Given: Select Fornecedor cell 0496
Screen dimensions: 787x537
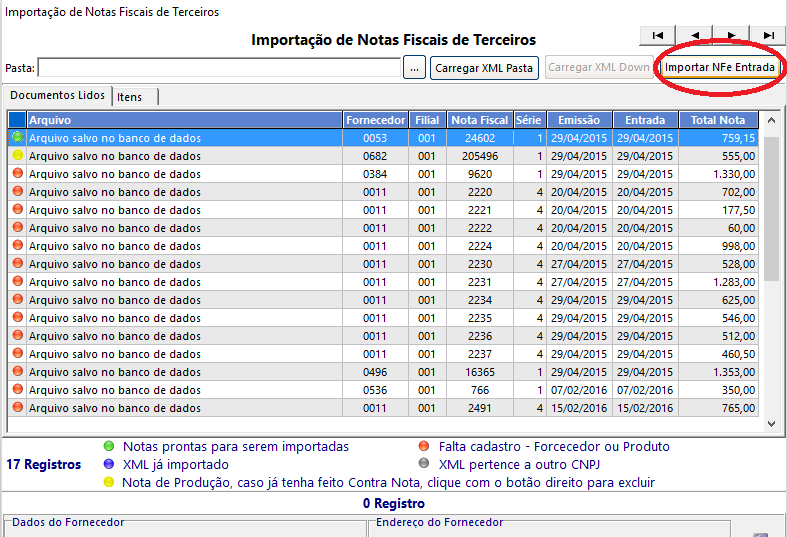Looking at the screenshot, I should point(375,372).
